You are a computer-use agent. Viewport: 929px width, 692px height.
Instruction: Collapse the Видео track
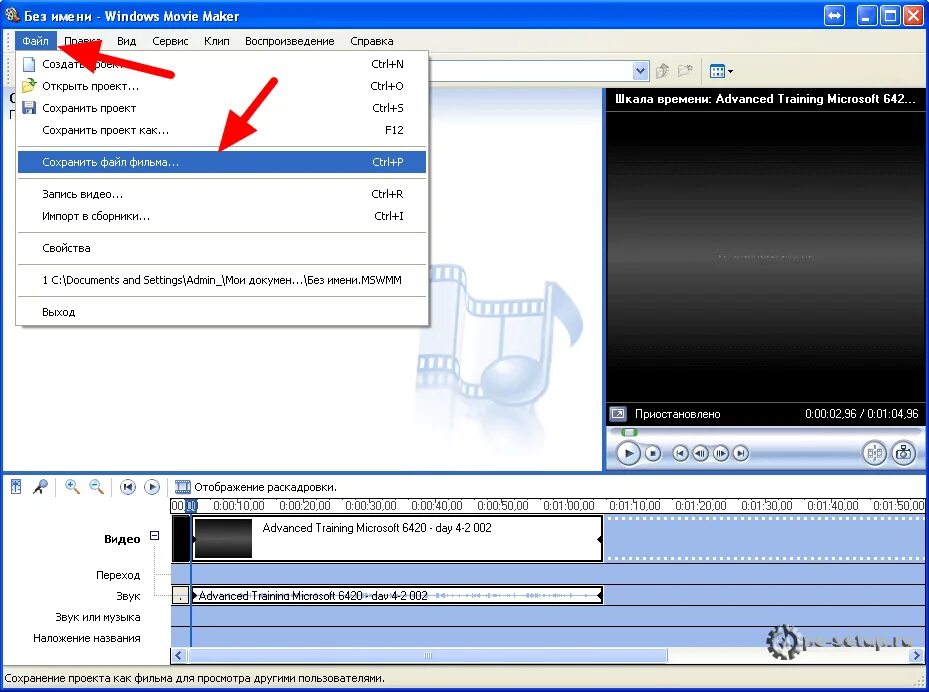click(155, 538)
